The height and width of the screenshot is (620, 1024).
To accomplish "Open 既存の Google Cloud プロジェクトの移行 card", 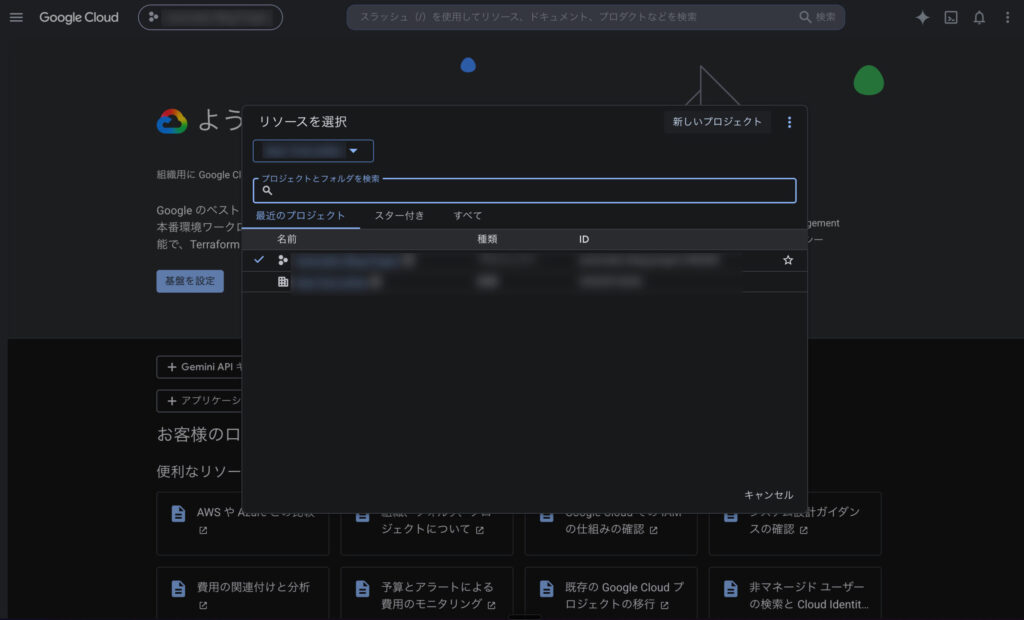I will (x=611, y=595).
